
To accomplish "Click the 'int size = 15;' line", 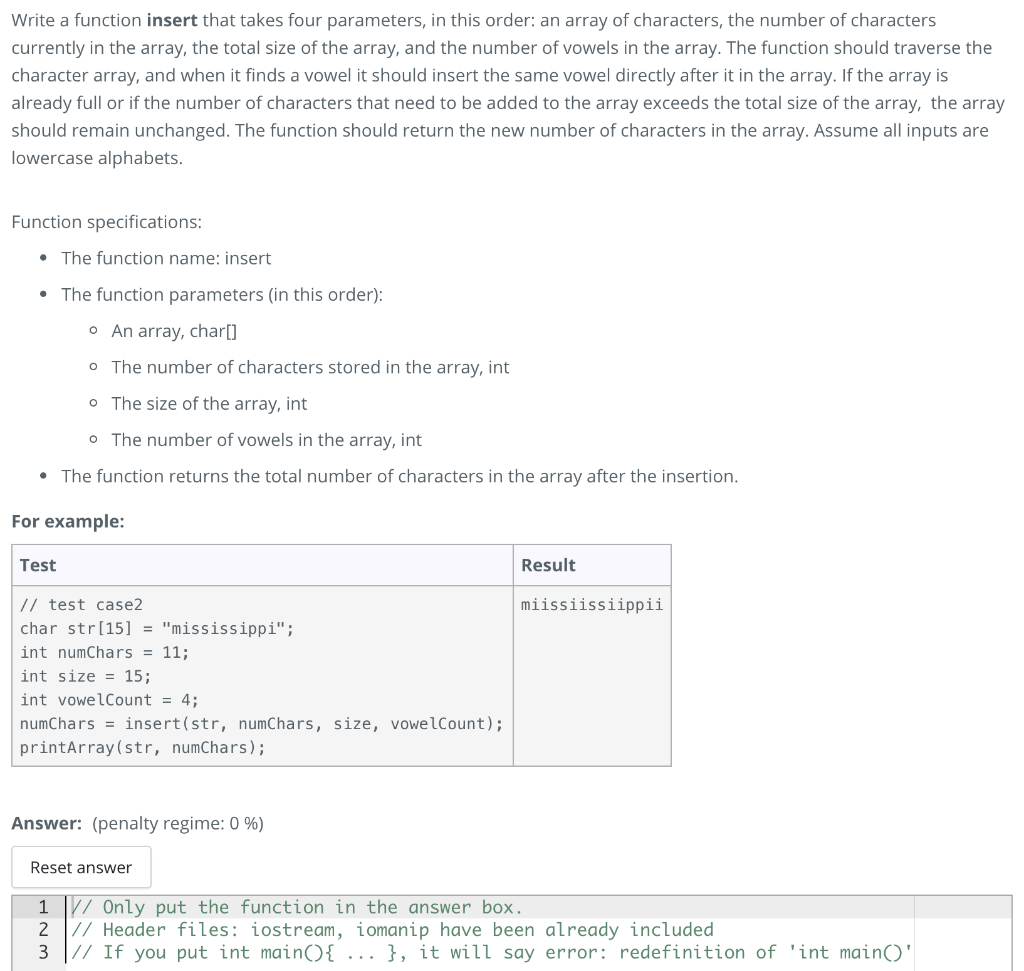I will tap(80, 676).
